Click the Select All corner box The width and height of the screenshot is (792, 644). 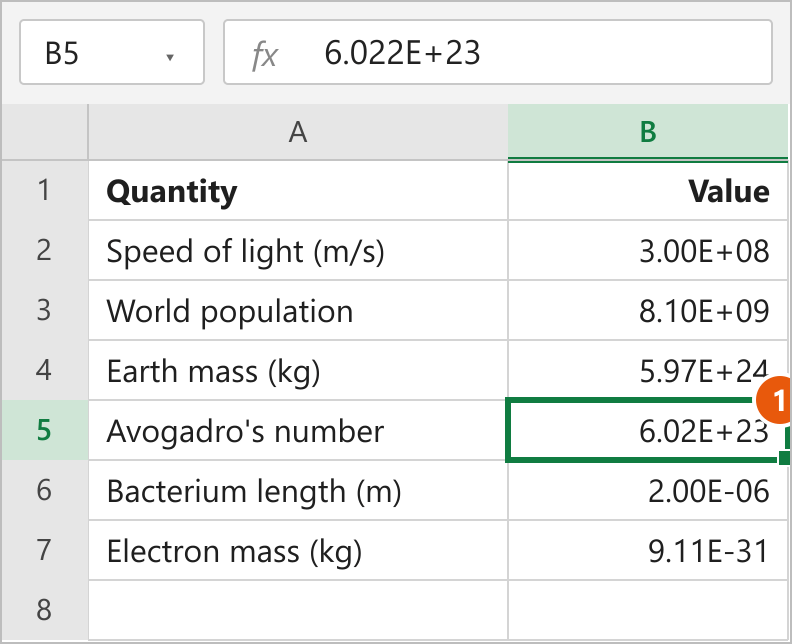click(44, 132)
